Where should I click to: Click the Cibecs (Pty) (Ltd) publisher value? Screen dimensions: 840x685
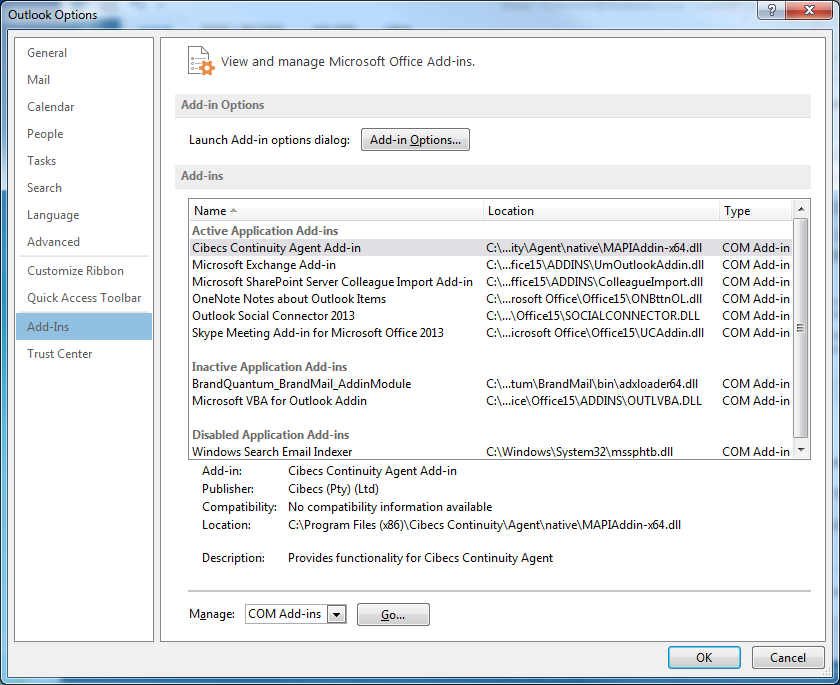(333, 489)
